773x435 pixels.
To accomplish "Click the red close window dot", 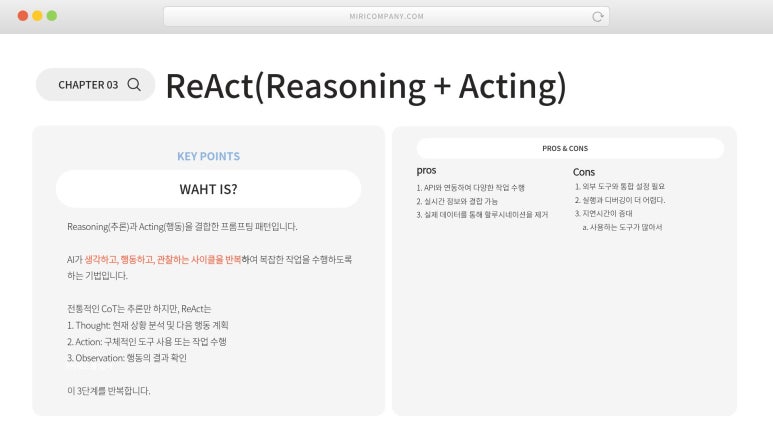I will [x=23, y=16].
